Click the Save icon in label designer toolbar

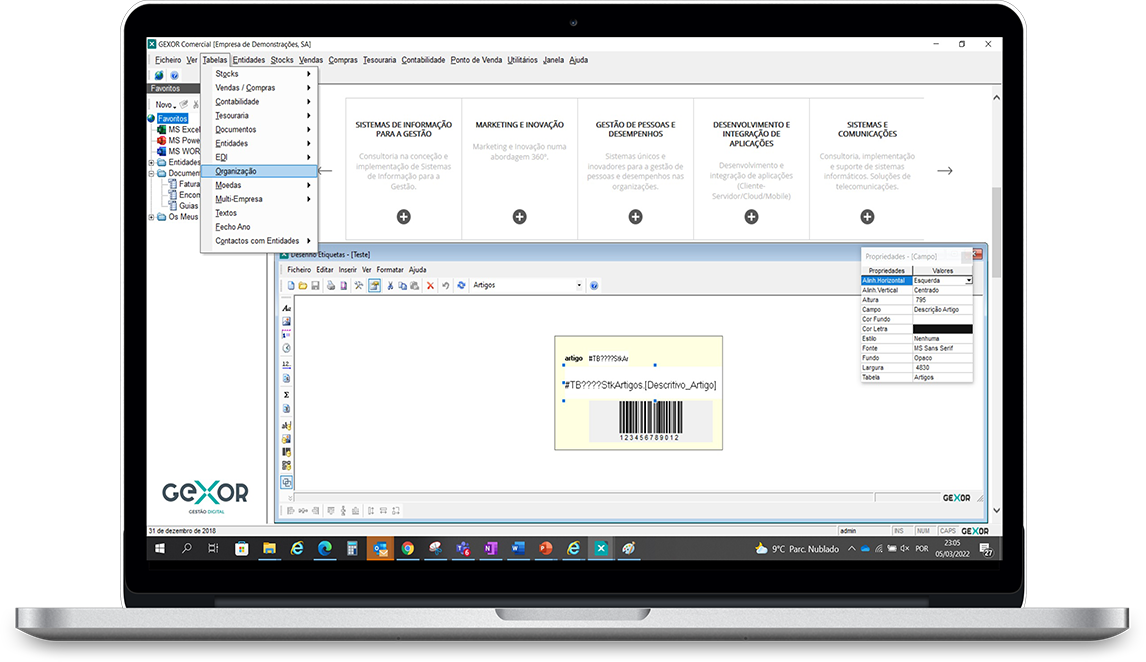click(x=315, y=285)
